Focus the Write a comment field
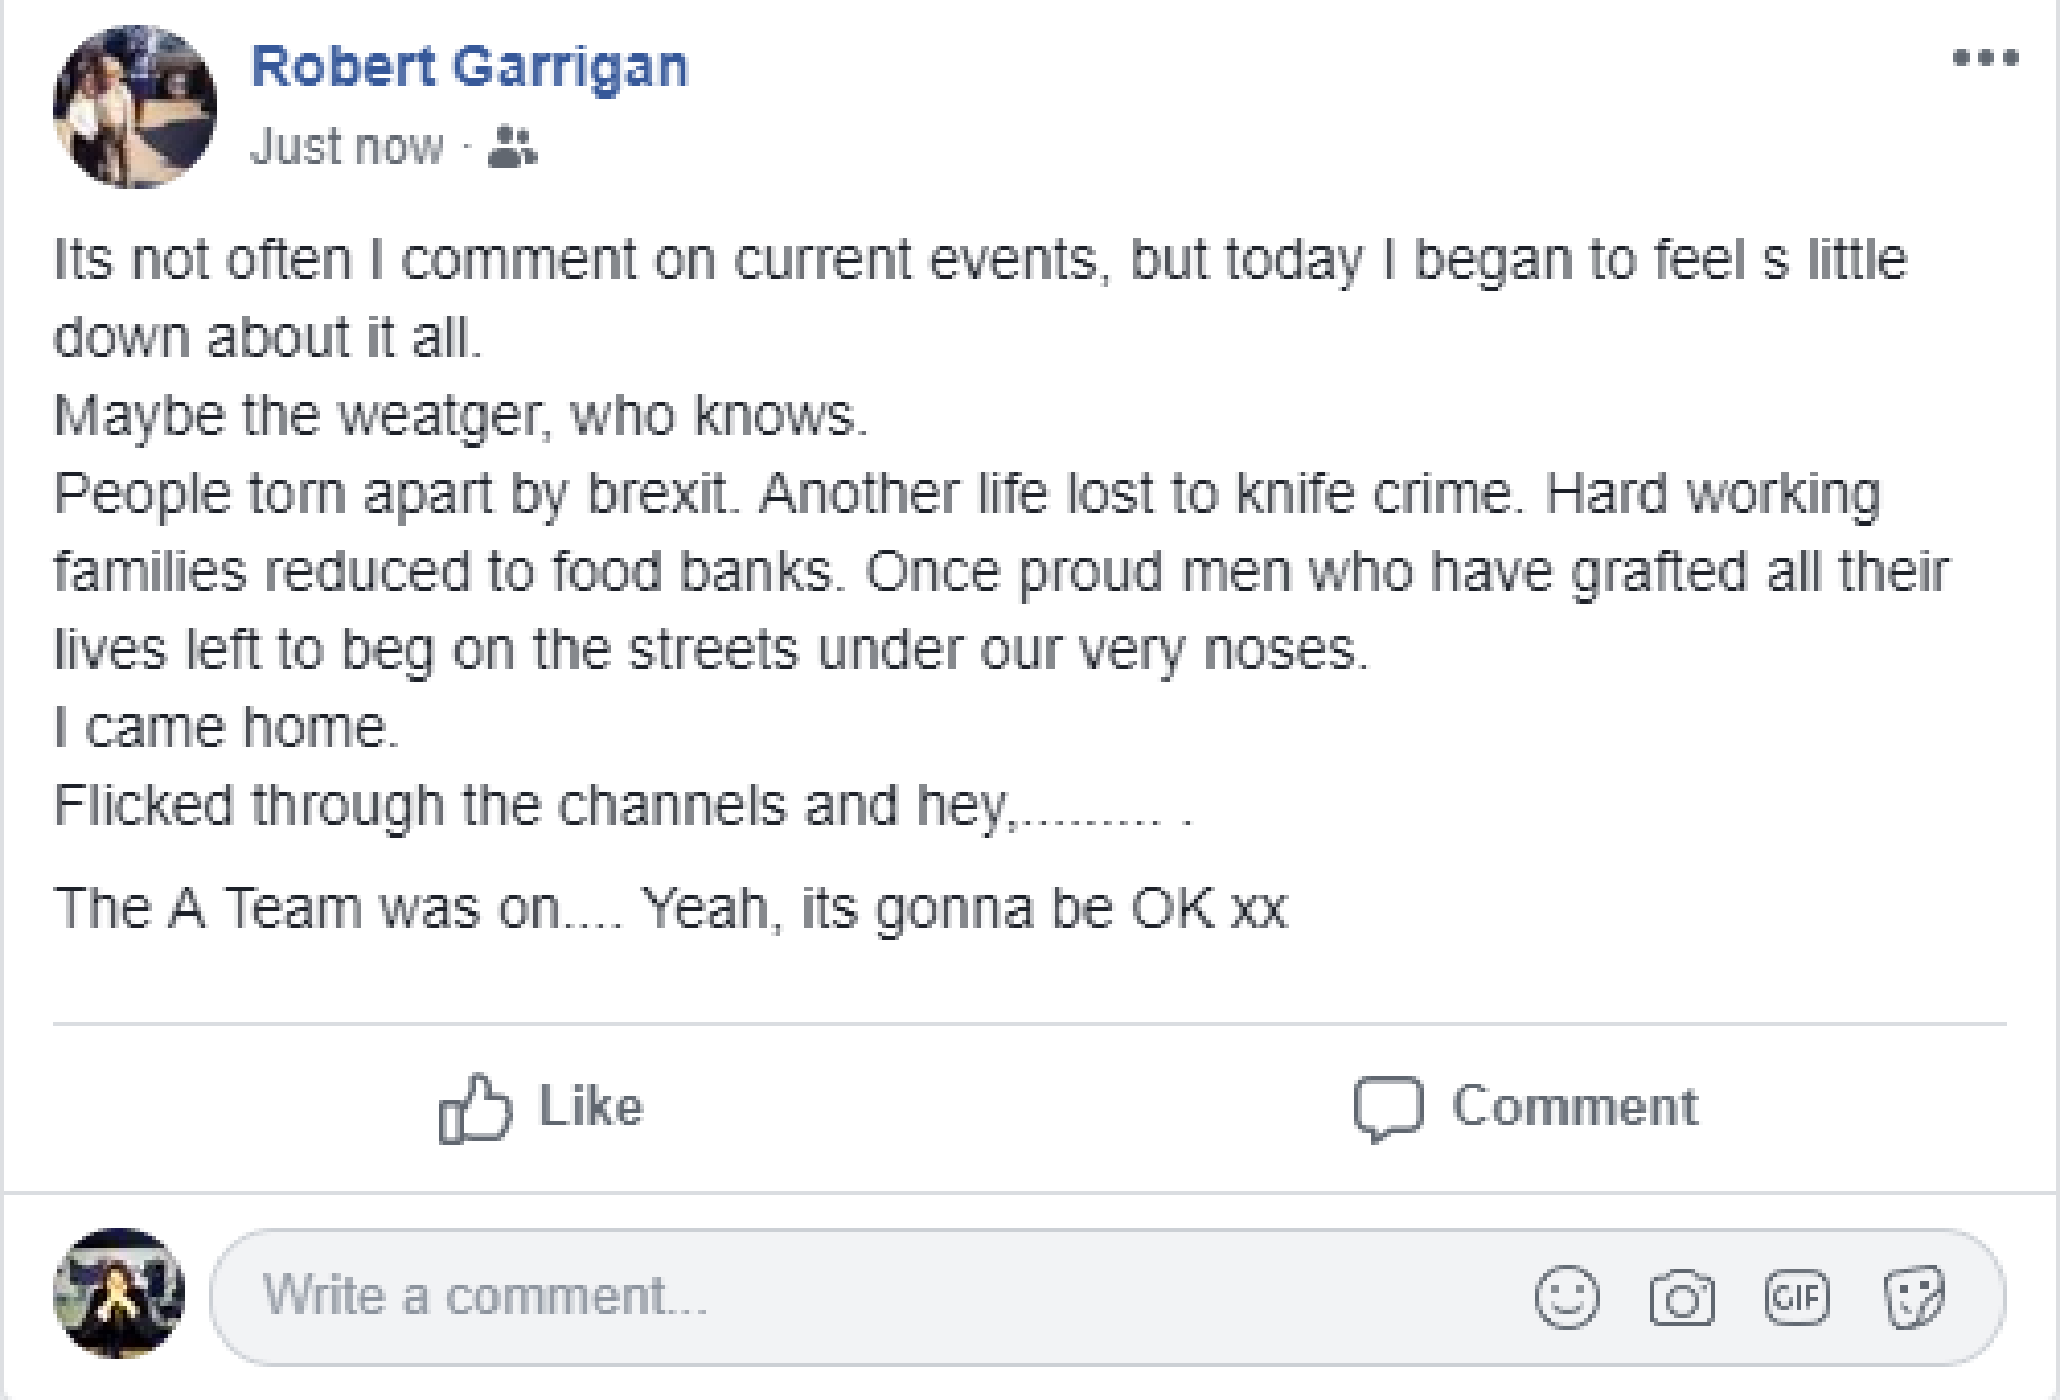Screen dimensions: 2060x1400 pyautogui.click(x=1108, y=1297)
